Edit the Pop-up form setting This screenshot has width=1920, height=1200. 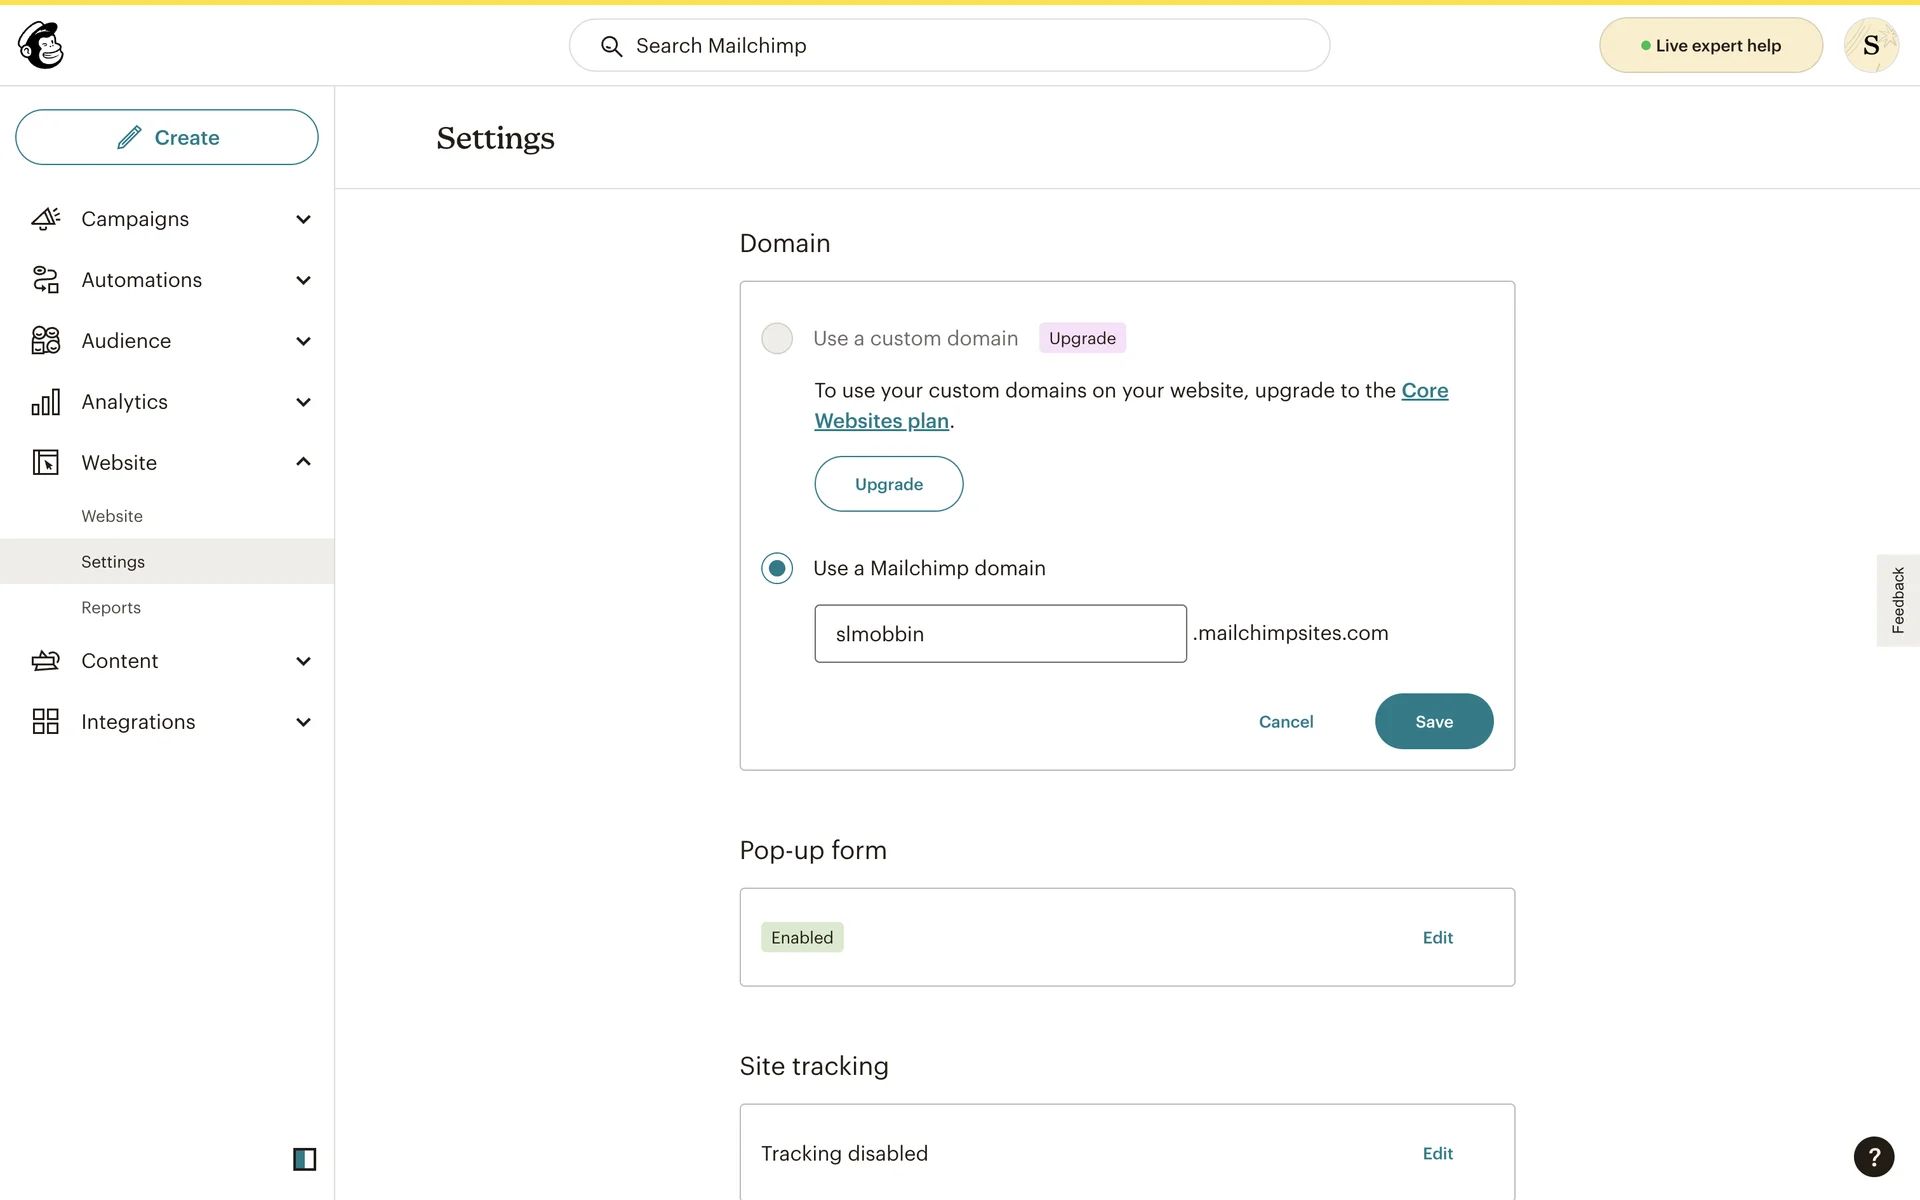(1437, 937)
